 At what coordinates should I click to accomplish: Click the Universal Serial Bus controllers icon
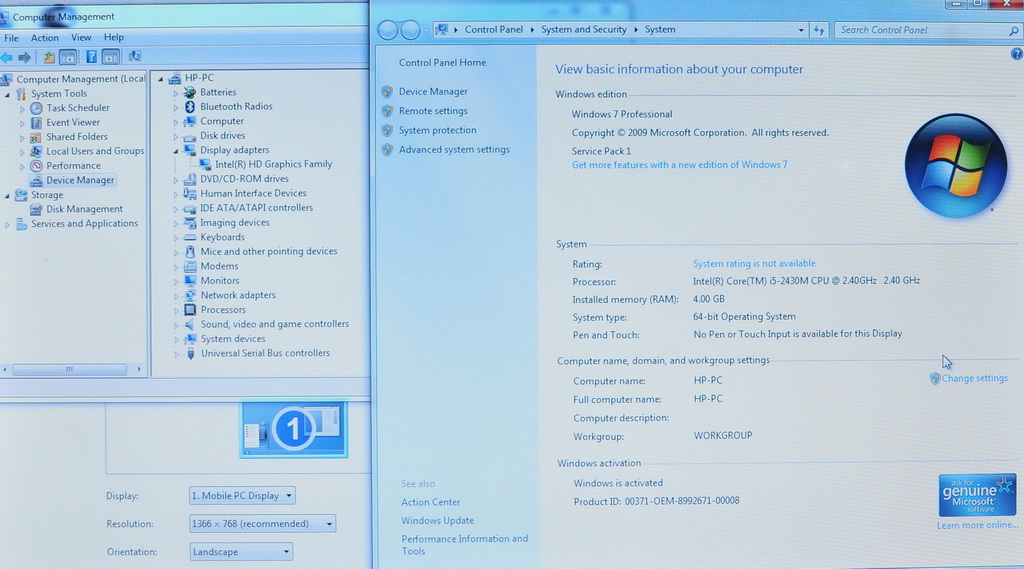point(191,353)
